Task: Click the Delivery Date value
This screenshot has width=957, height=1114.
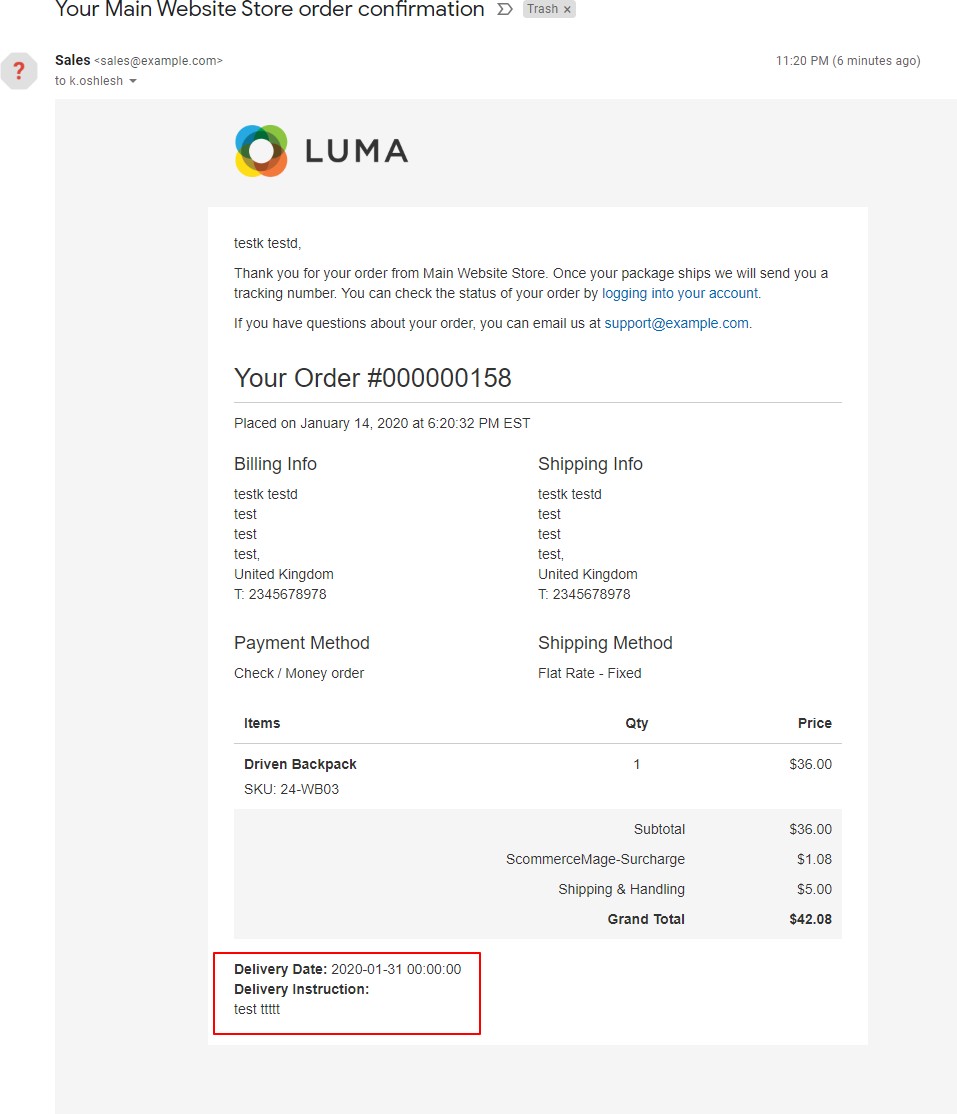Action: pos(396,969)
